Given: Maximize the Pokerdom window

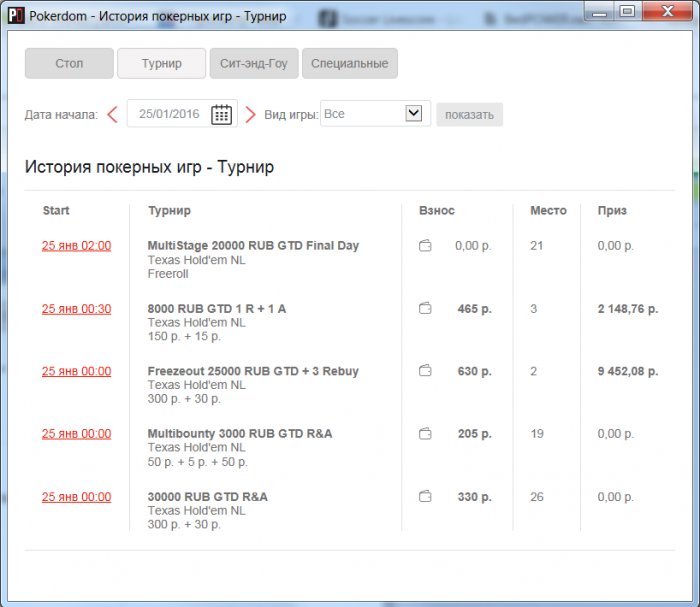Looking at the screenshot, I should click(627, 12).
